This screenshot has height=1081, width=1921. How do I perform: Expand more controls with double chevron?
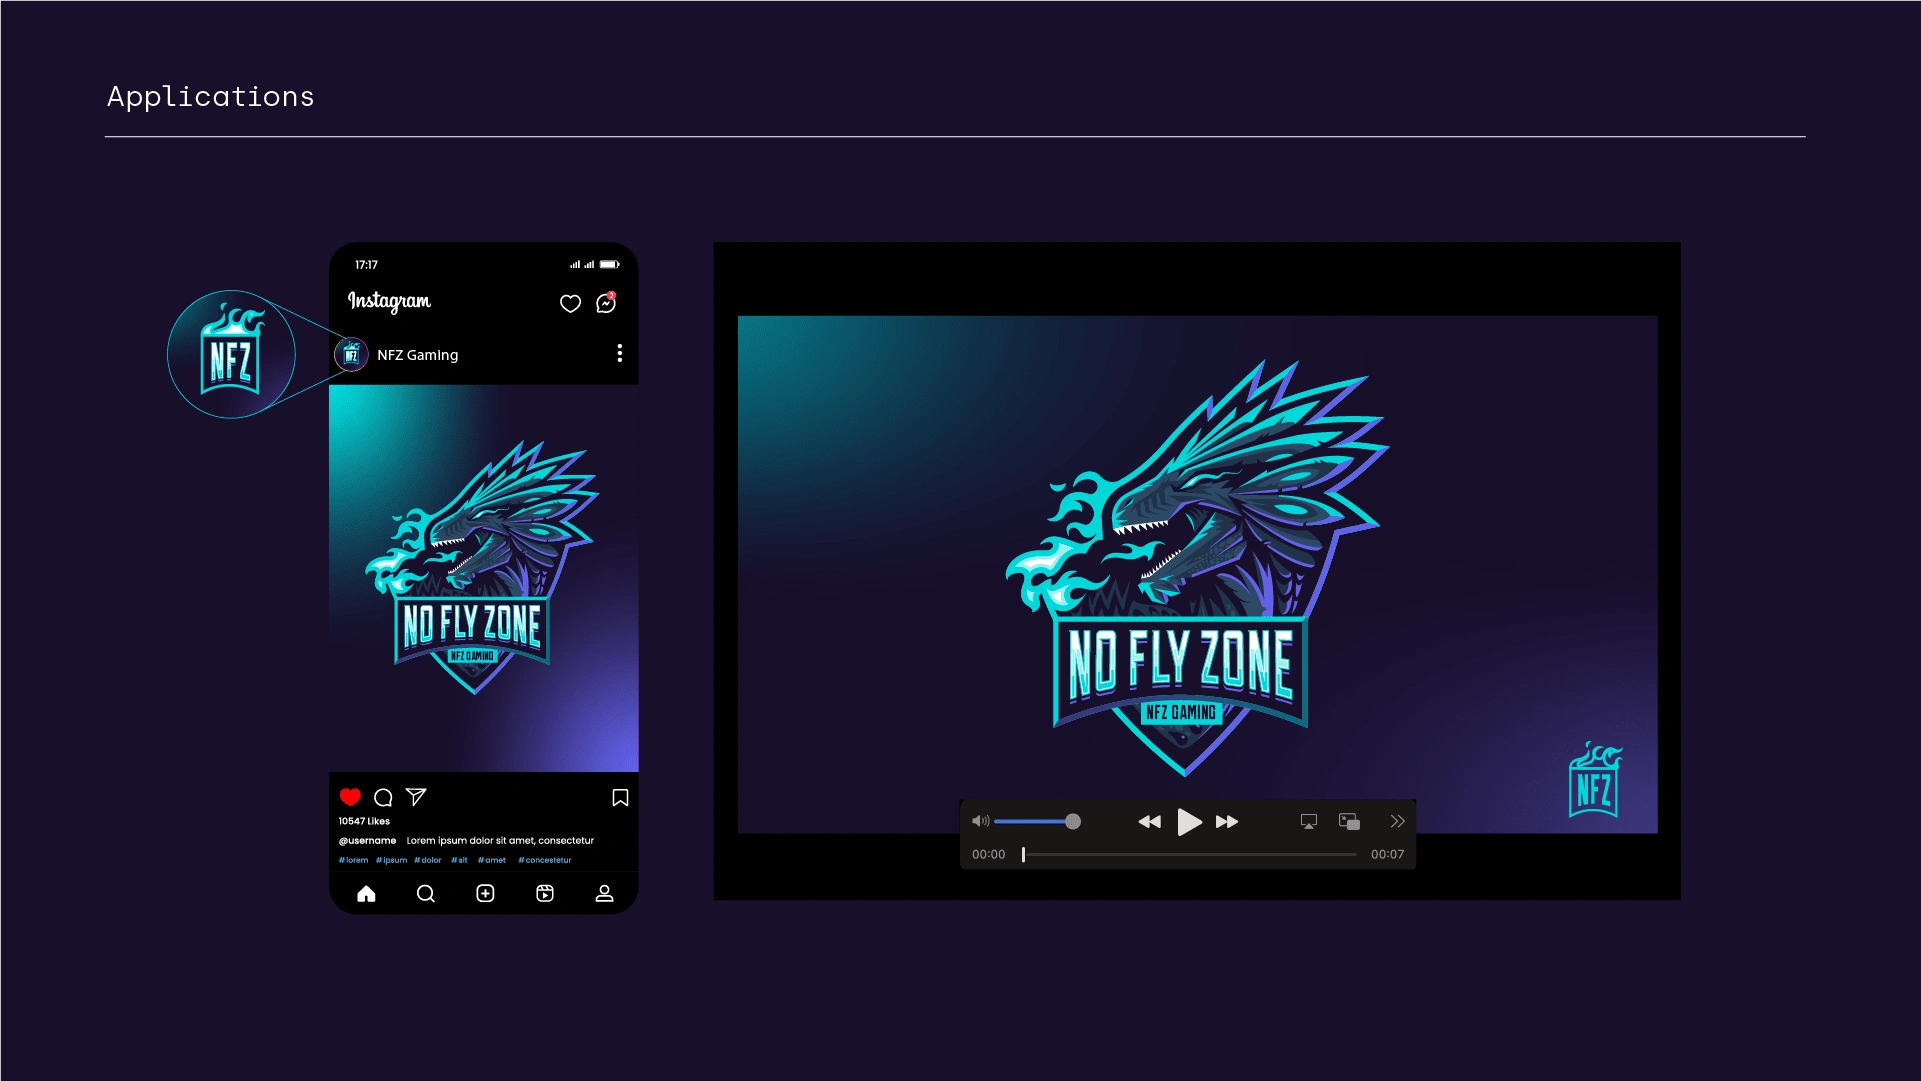pos(1397,821)
